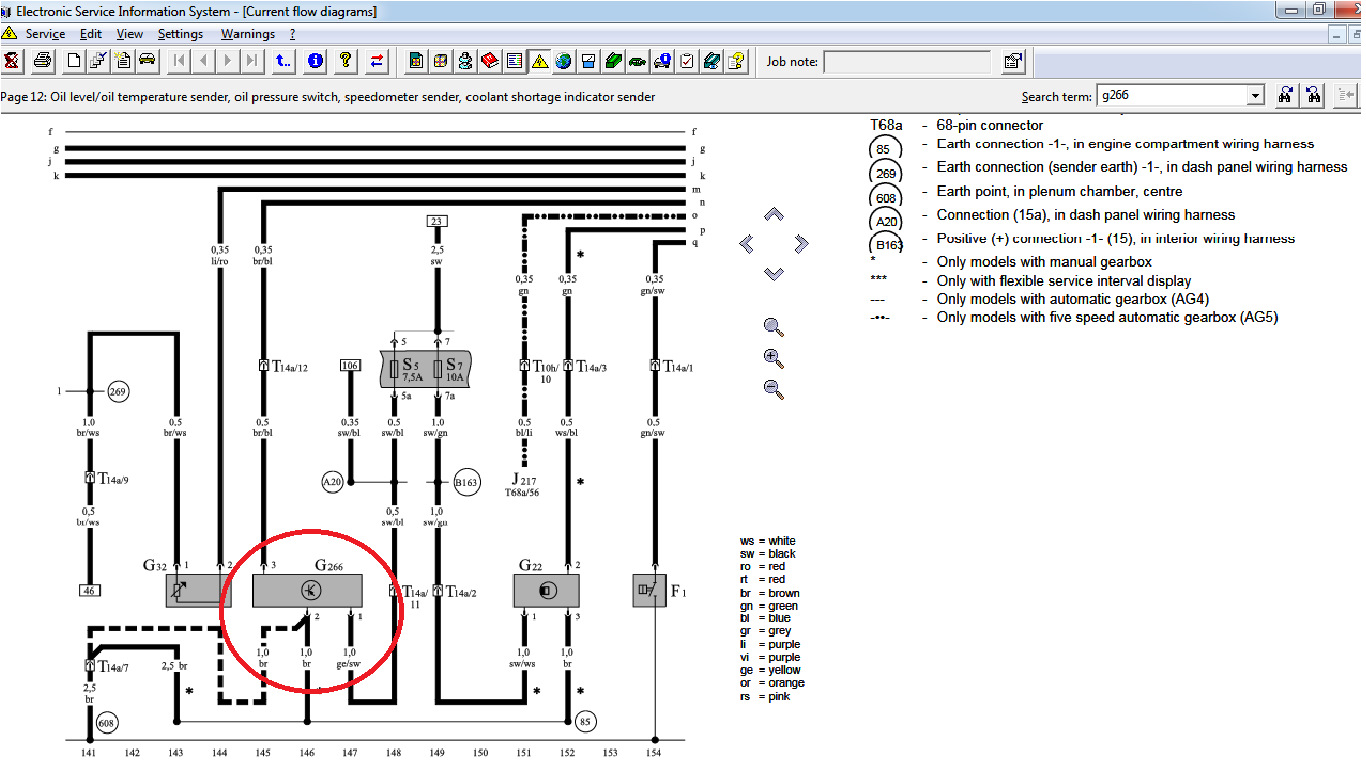Image resolution: width=1366 pixels, height=768 pixels.
Task: Click search backward binoculars icon
Action: click(x=1314, y=96)
